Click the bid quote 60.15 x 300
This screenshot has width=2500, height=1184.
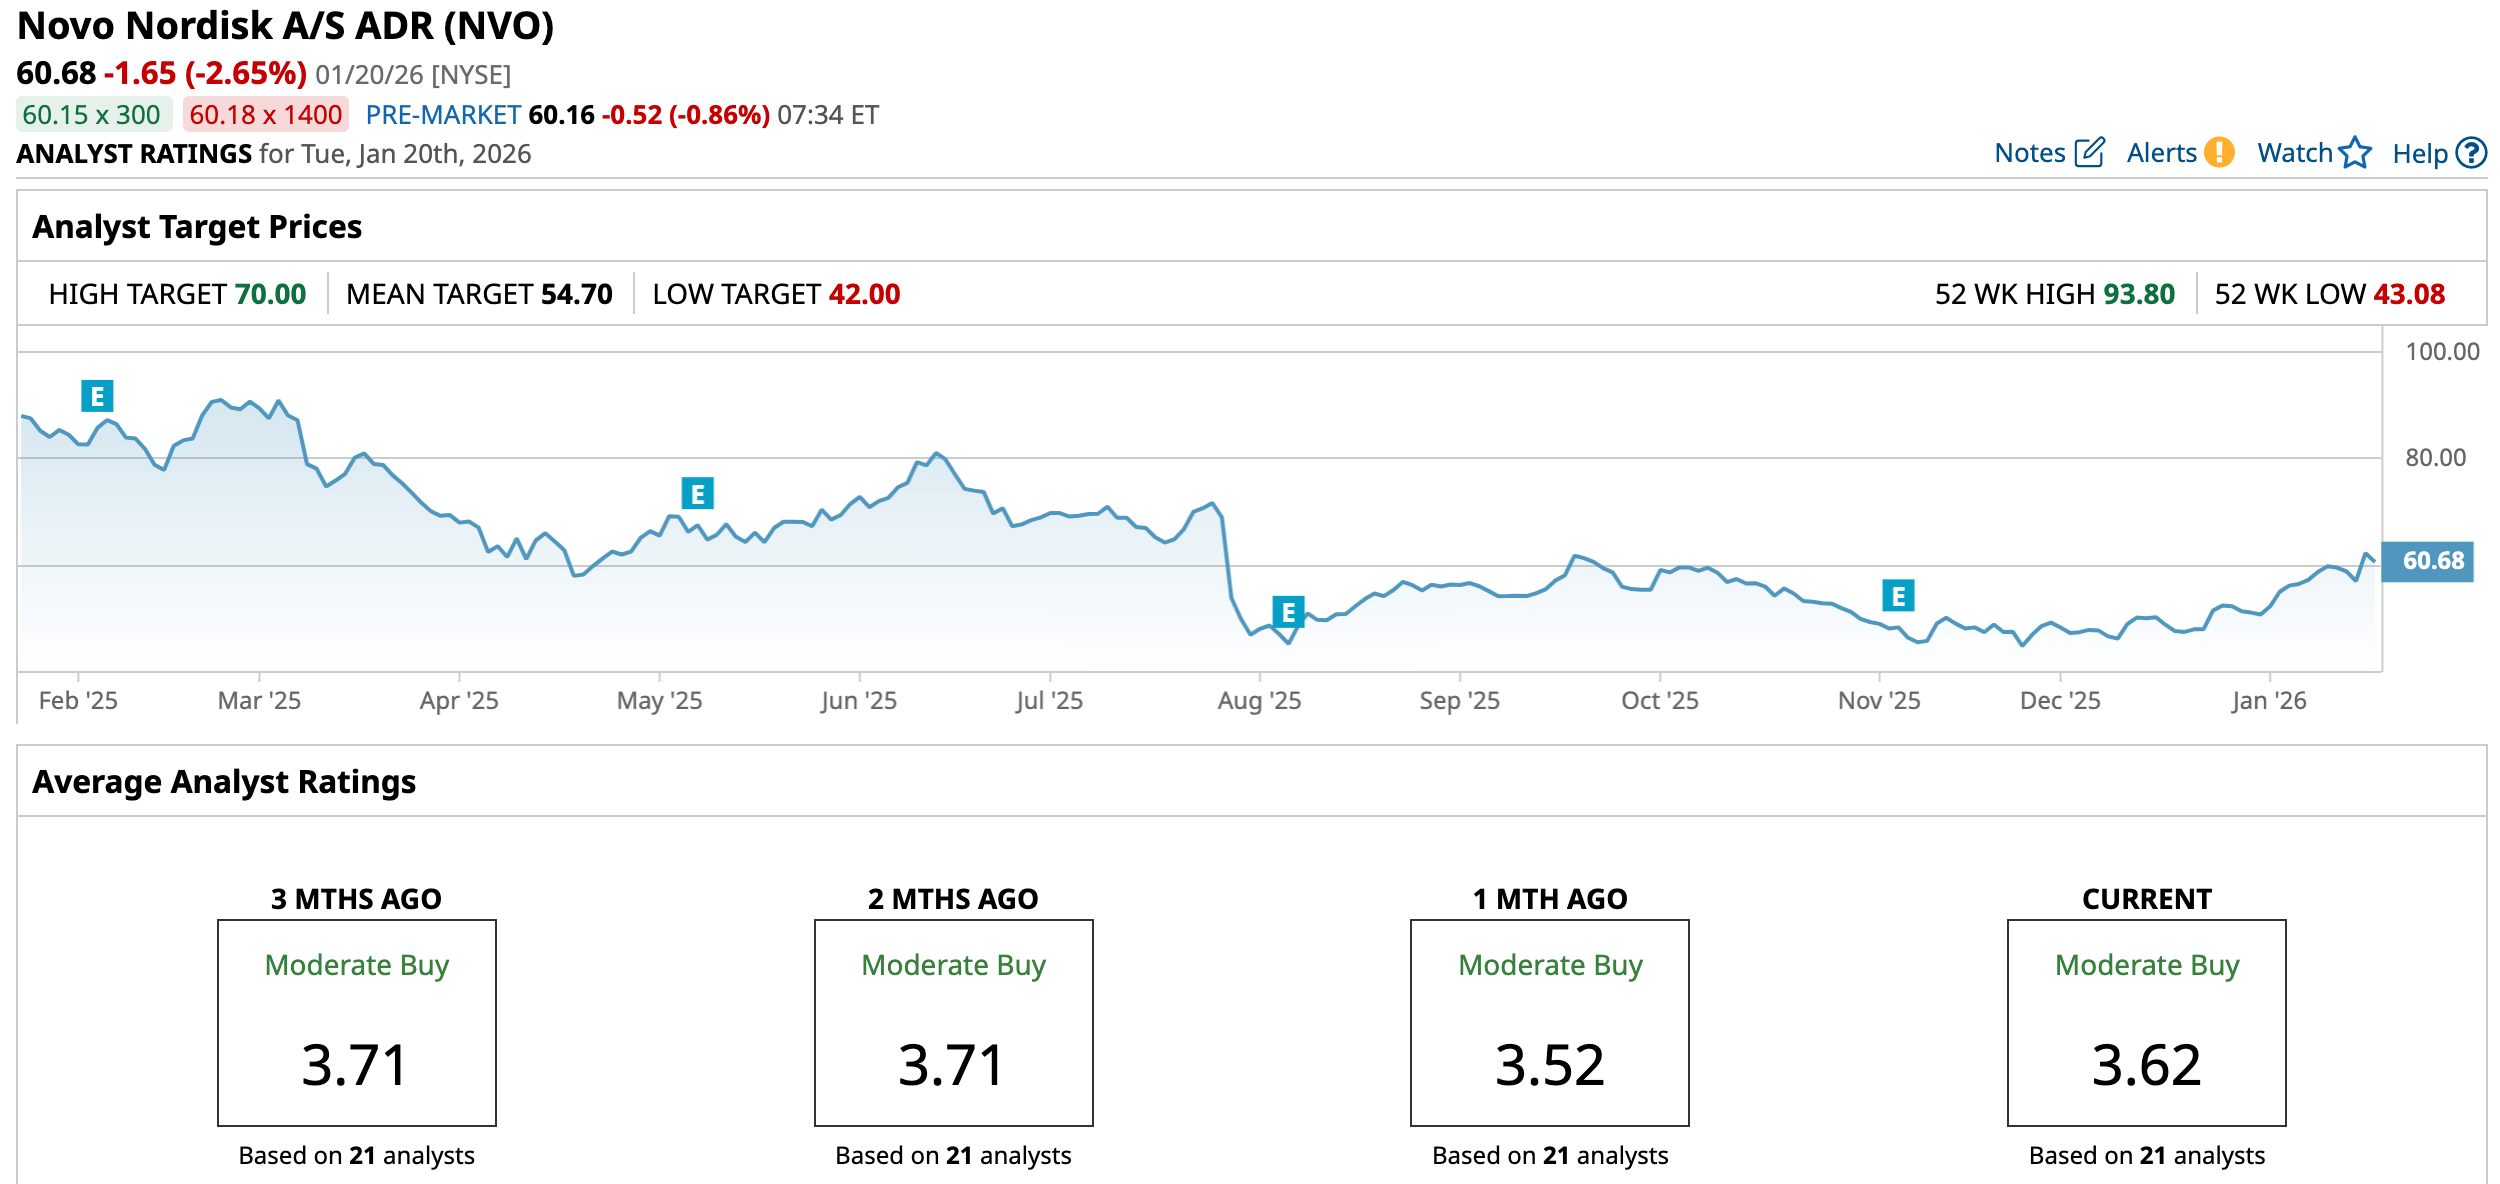[x=92, y=115]
